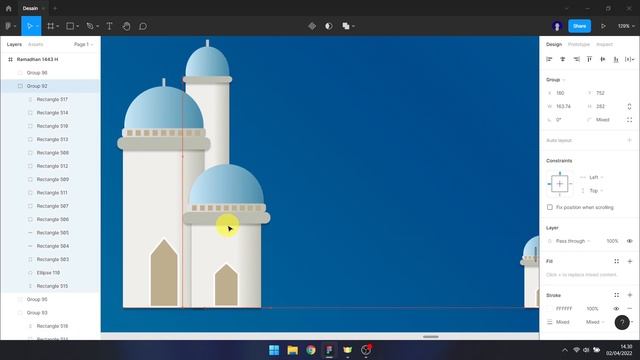Add auto layout with plus icon
The image size is (640, 360).
629,140
